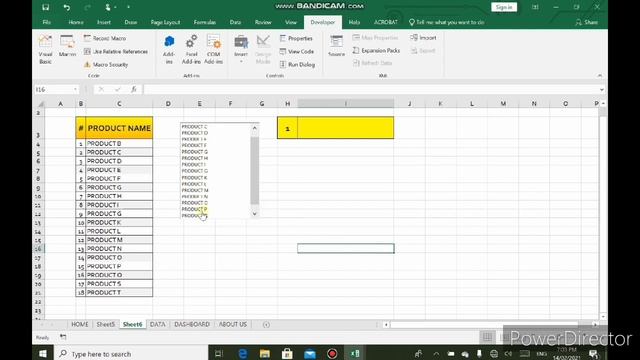Open COM Add-ins
The height and width of the screenshot is (360, 640).
[213, 49]
